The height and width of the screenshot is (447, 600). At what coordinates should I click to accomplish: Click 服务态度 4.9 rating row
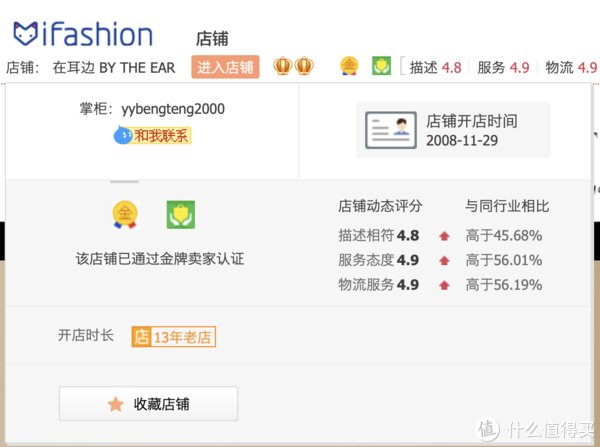pyautogui.click(x=378, y=260)
